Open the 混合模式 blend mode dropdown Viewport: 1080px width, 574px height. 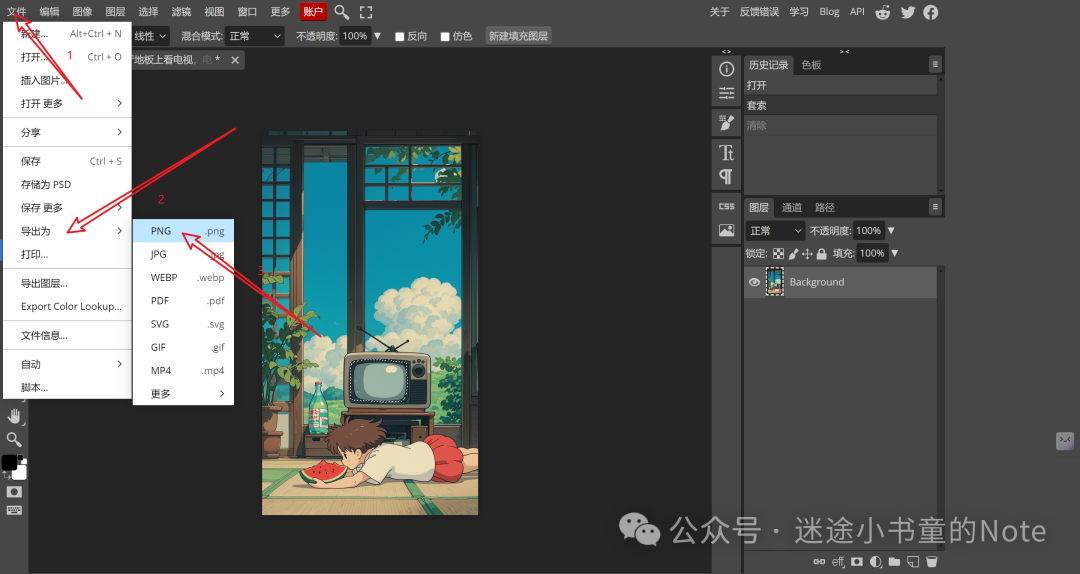(x=256, y=36)
